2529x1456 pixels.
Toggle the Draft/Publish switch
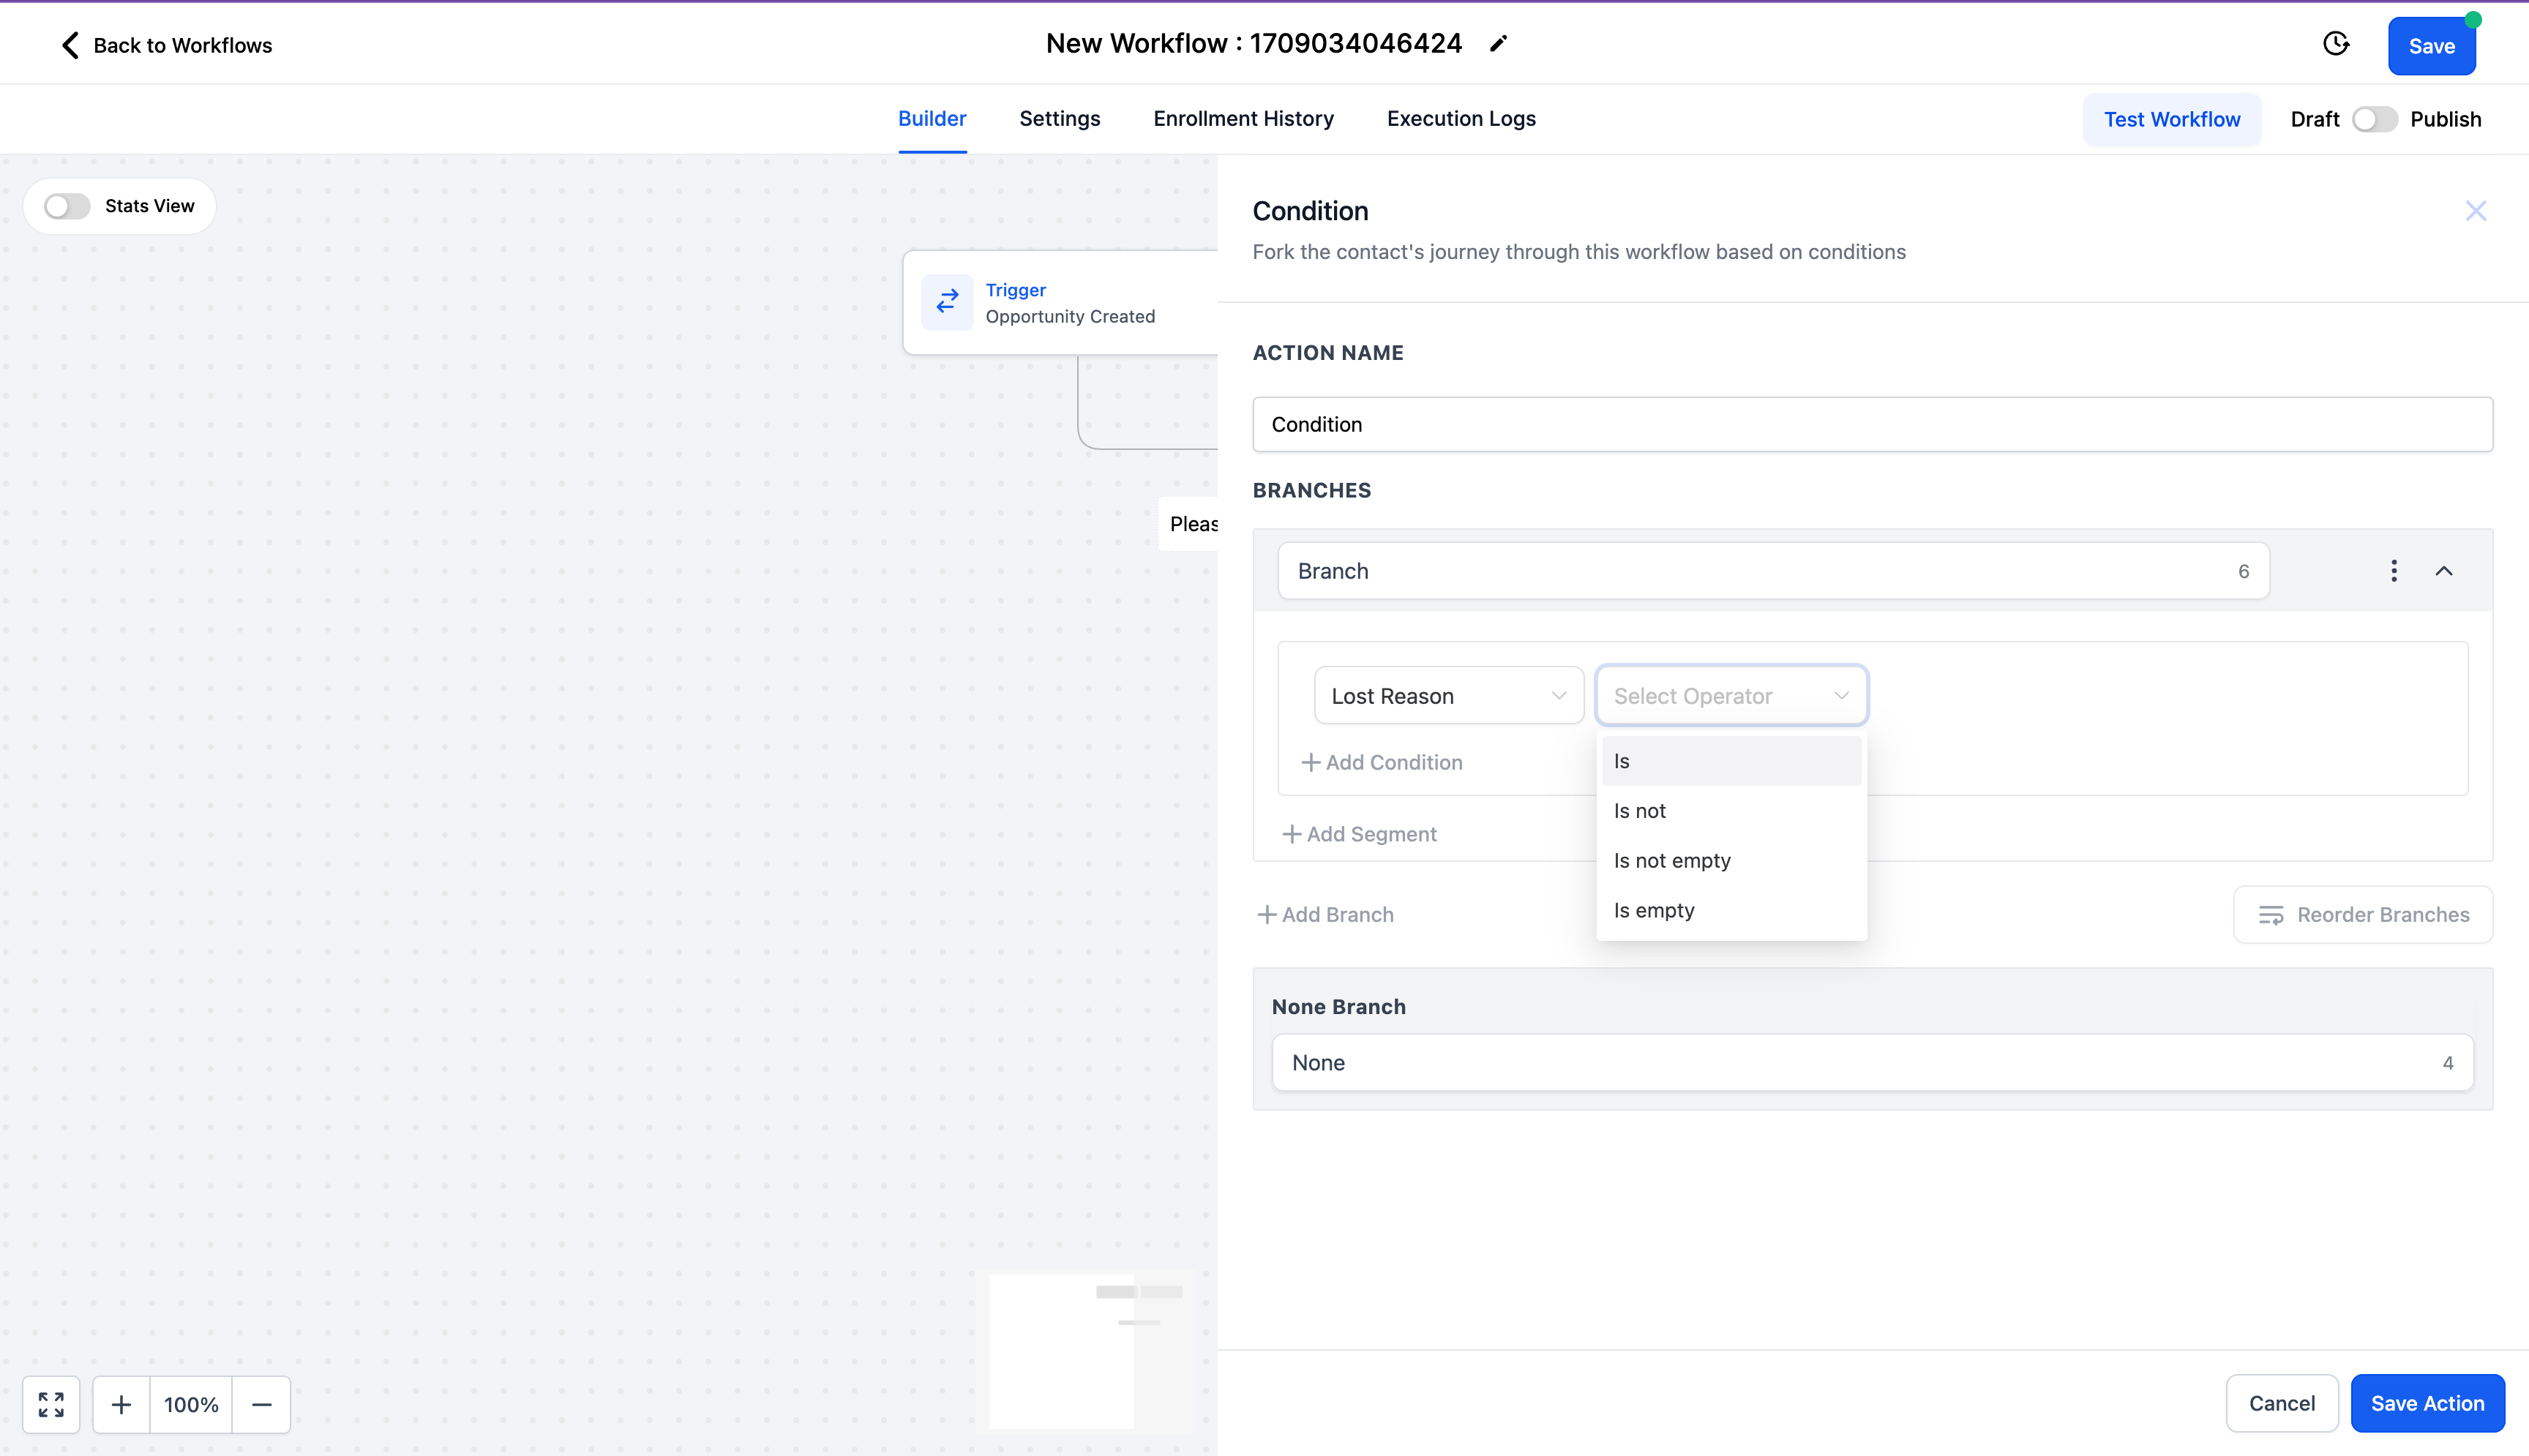pos(2374,119)
